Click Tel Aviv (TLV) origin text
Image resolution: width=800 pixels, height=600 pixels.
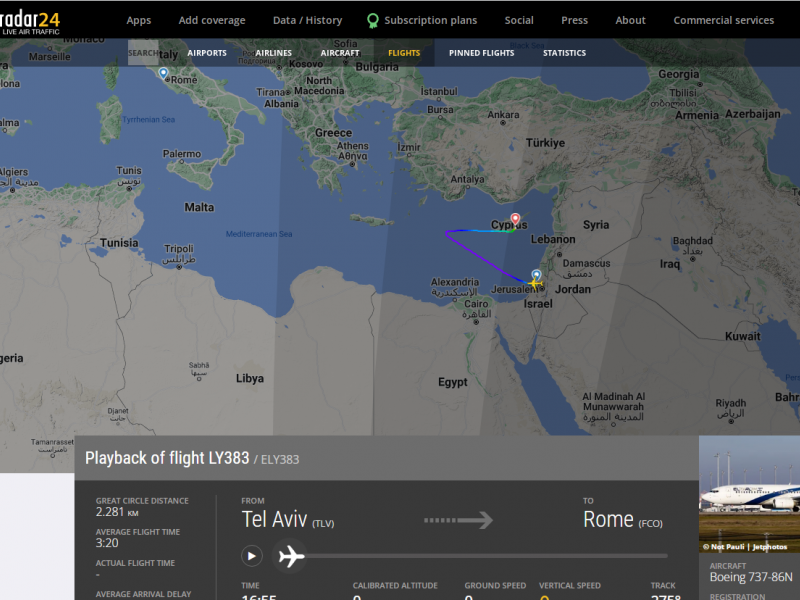coord(288,520)
